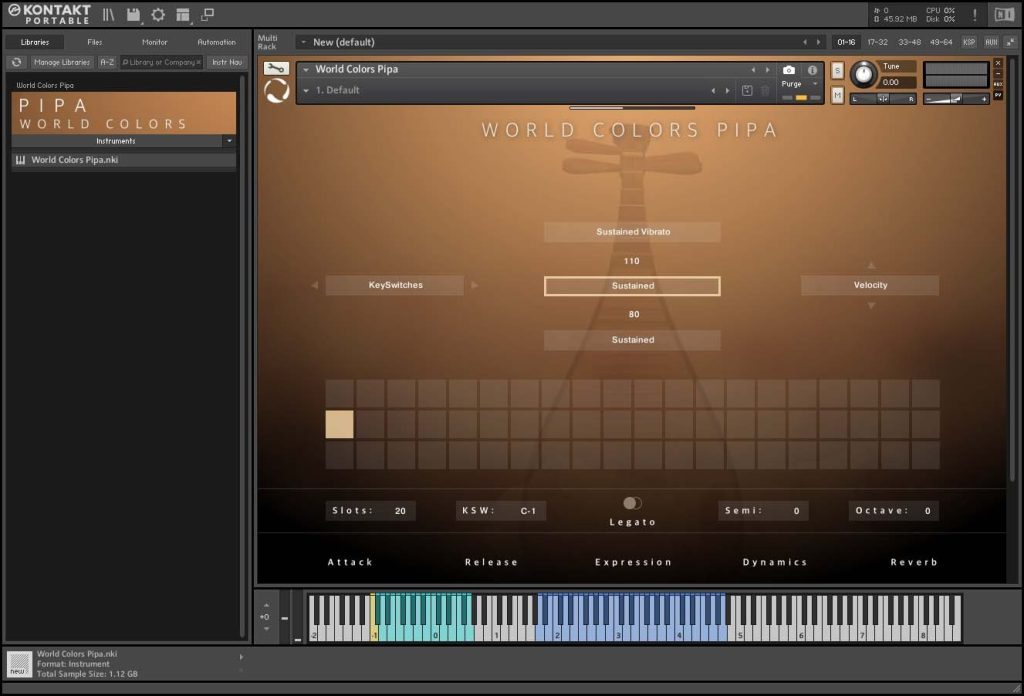Viewport: 1024px width, 696px height.
Task: Mute the instrument with M button
Action: (x=837, y=94)
